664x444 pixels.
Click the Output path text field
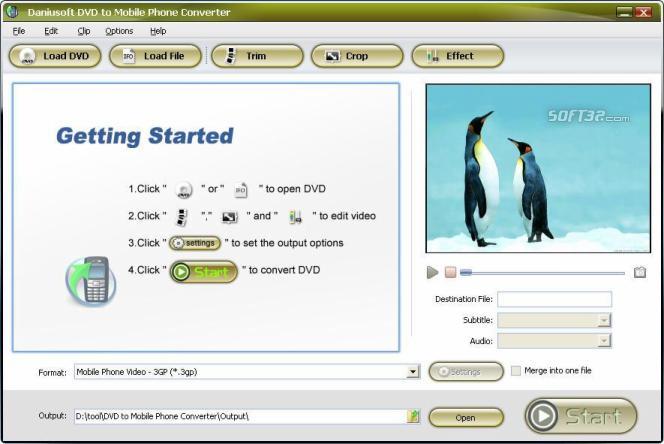click(x=241, y=416)
